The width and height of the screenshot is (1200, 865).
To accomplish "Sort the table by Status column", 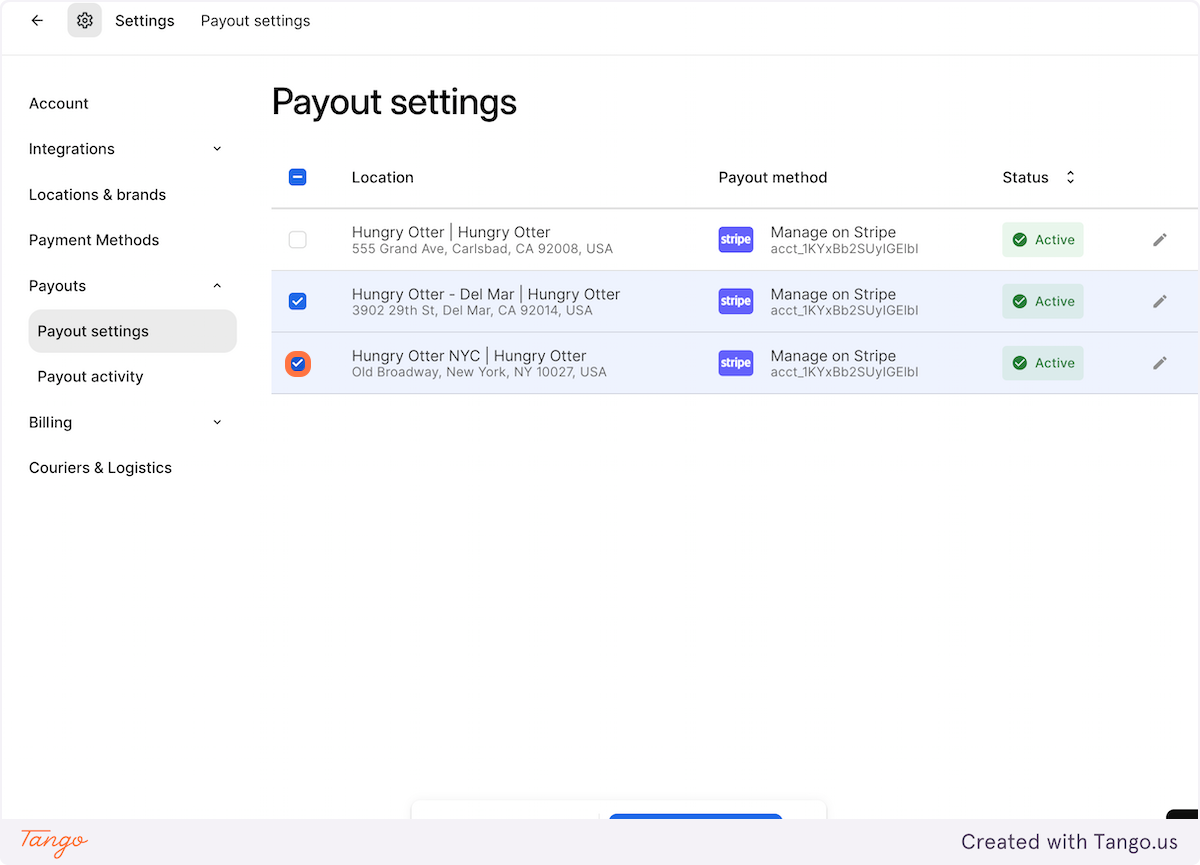I will pos(1069,177).
